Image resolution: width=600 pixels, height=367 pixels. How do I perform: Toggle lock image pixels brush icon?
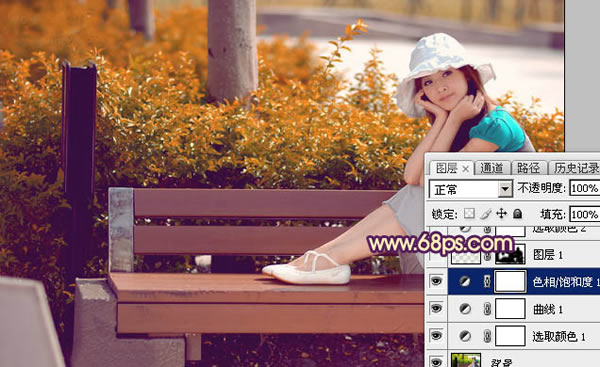(485, 214)
